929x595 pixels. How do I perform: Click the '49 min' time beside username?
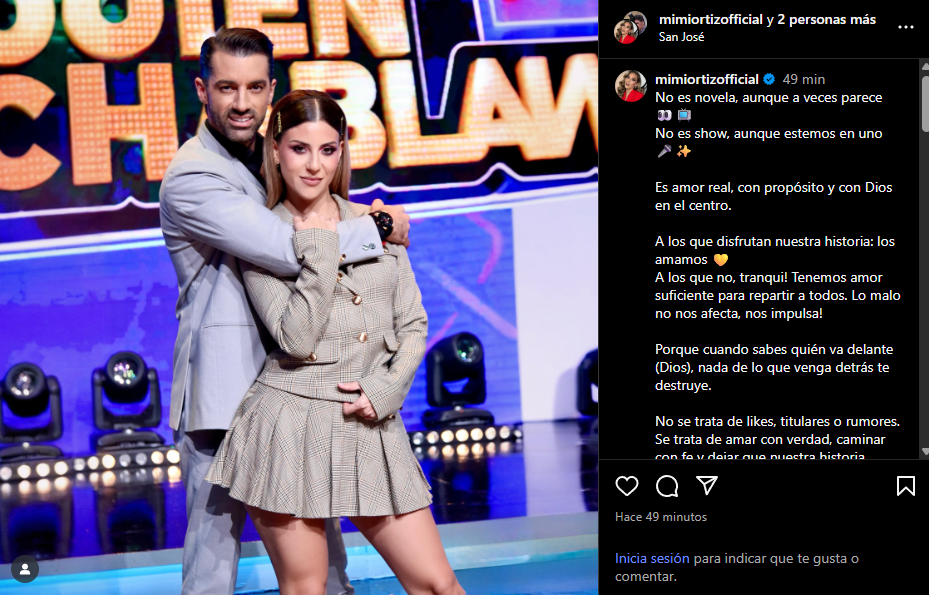(x=803, y=79)
